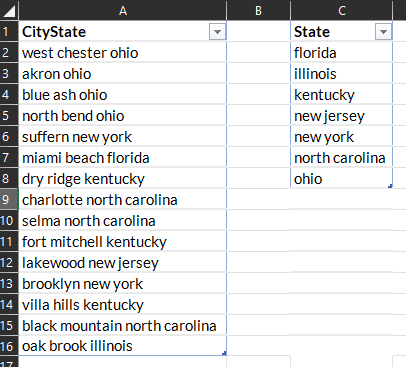
Task: Select State cell 'florida'
Action: pos(342,53)
